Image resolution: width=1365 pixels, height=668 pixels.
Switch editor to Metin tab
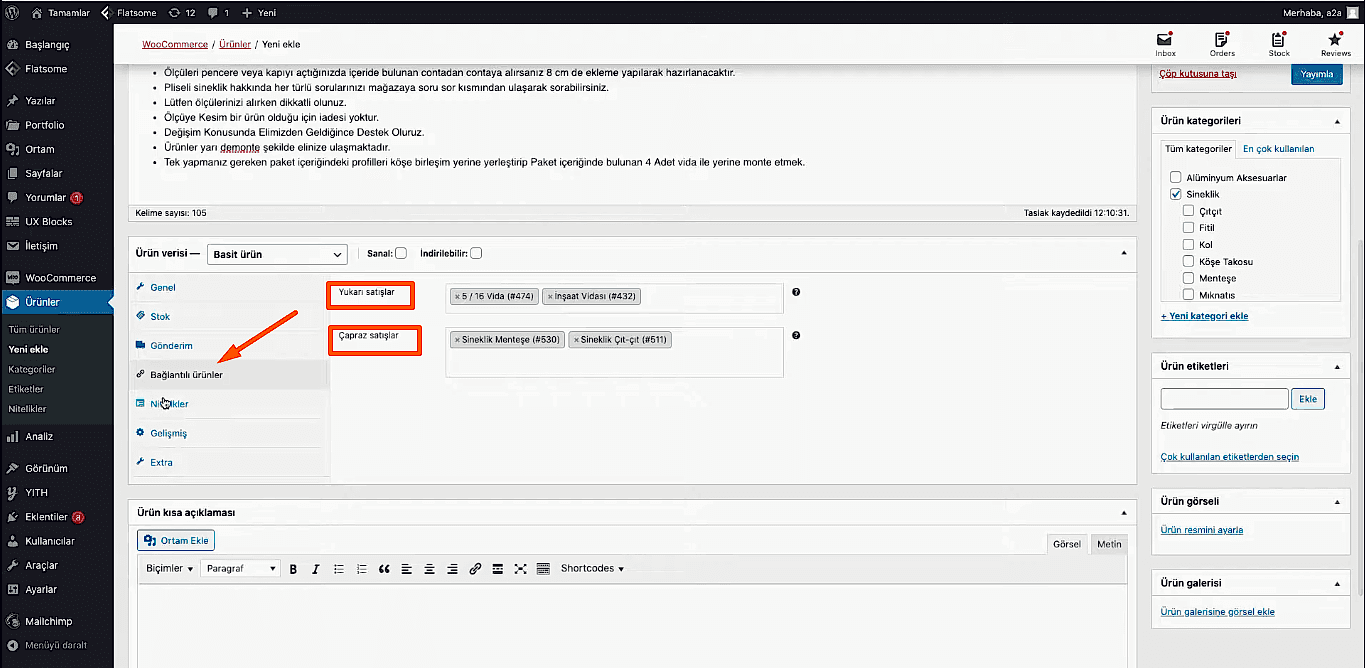point(1109,544)
